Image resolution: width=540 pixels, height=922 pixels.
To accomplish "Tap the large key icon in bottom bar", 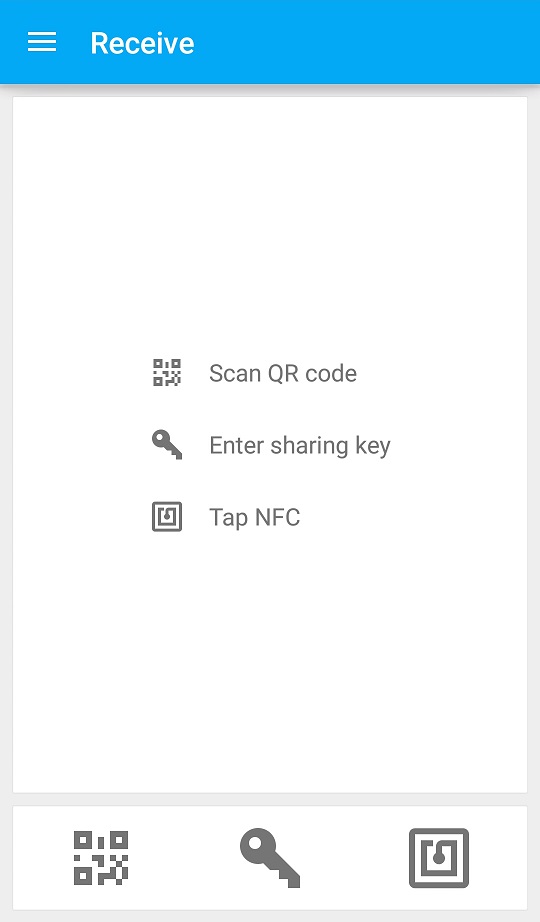I will click(x=270, y=858).
